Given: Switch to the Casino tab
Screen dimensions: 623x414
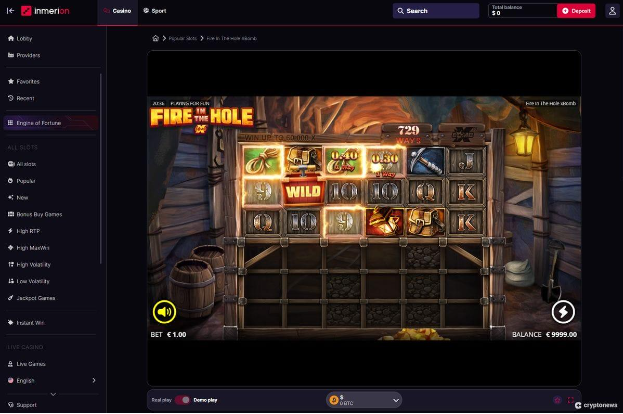Looking at the screenshot, I should (x=117, y=11).
